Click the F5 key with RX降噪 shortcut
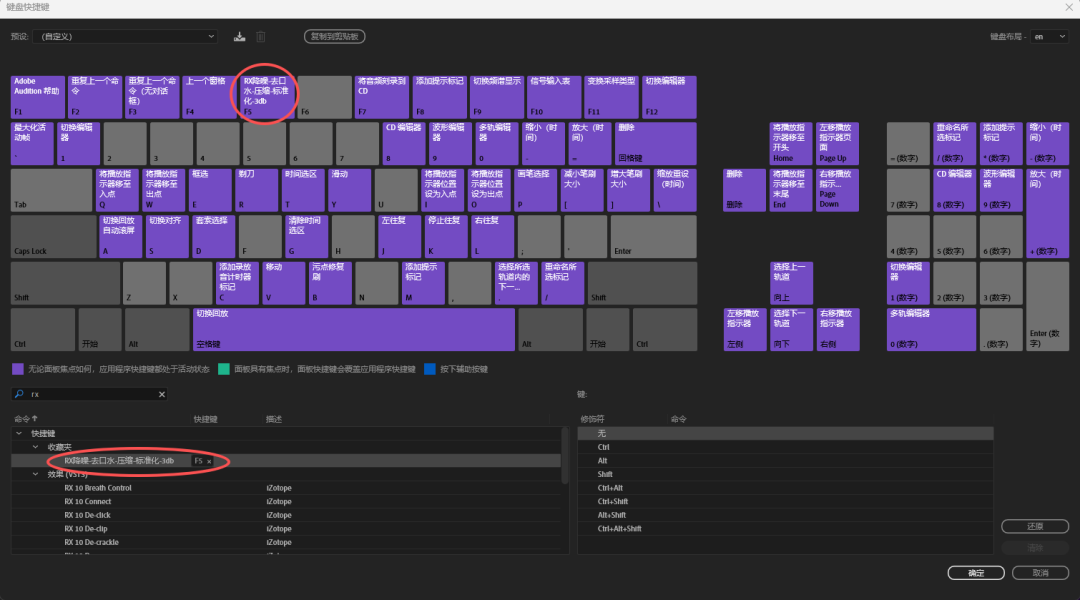The height and width of the screenshot is (600, 1080). 267,97
